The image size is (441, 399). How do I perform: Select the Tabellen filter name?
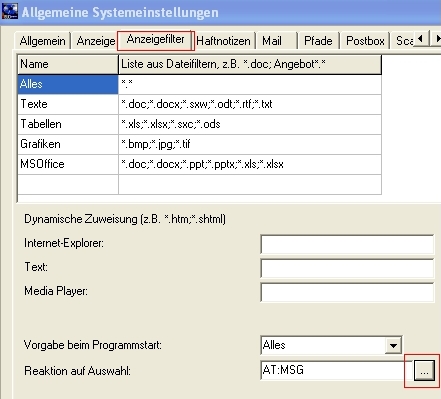click(x=68, y=124)
